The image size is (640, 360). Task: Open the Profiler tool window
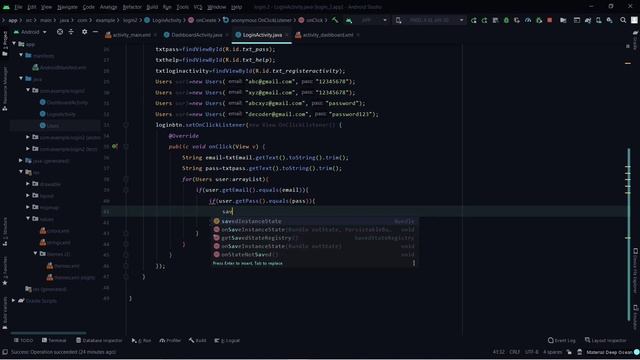point(170,340)
